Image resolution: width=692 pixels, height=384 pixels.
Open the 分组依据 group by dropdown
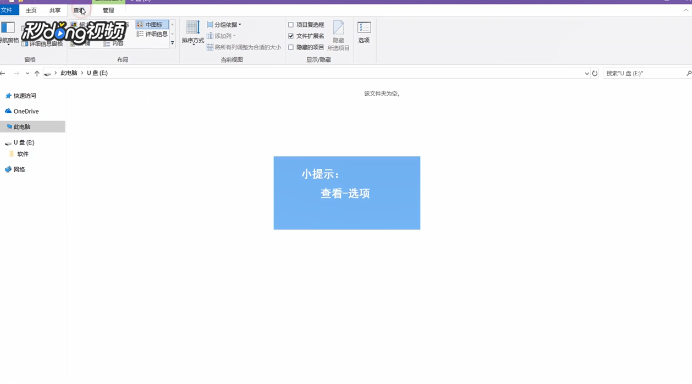224,25
